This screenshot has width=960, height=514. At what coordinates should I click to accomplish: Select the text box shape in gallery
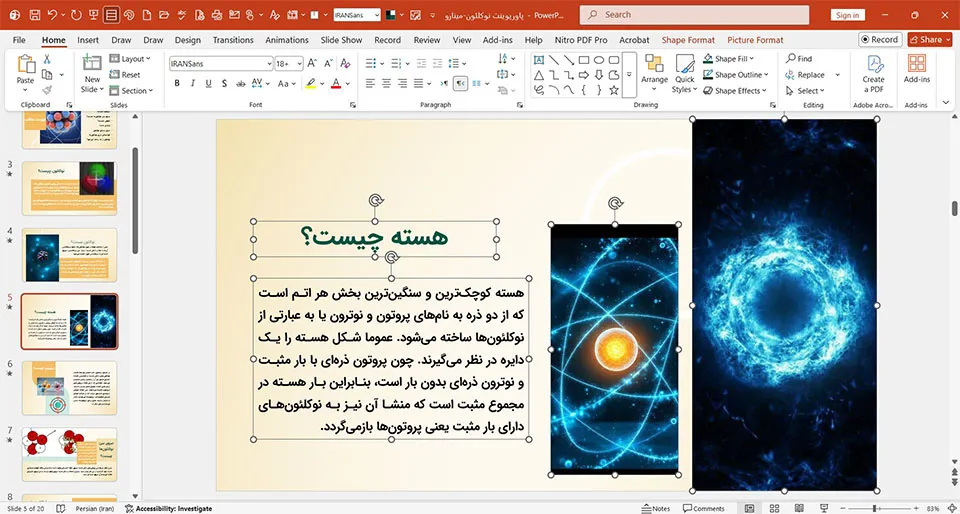tap(539, 60)
